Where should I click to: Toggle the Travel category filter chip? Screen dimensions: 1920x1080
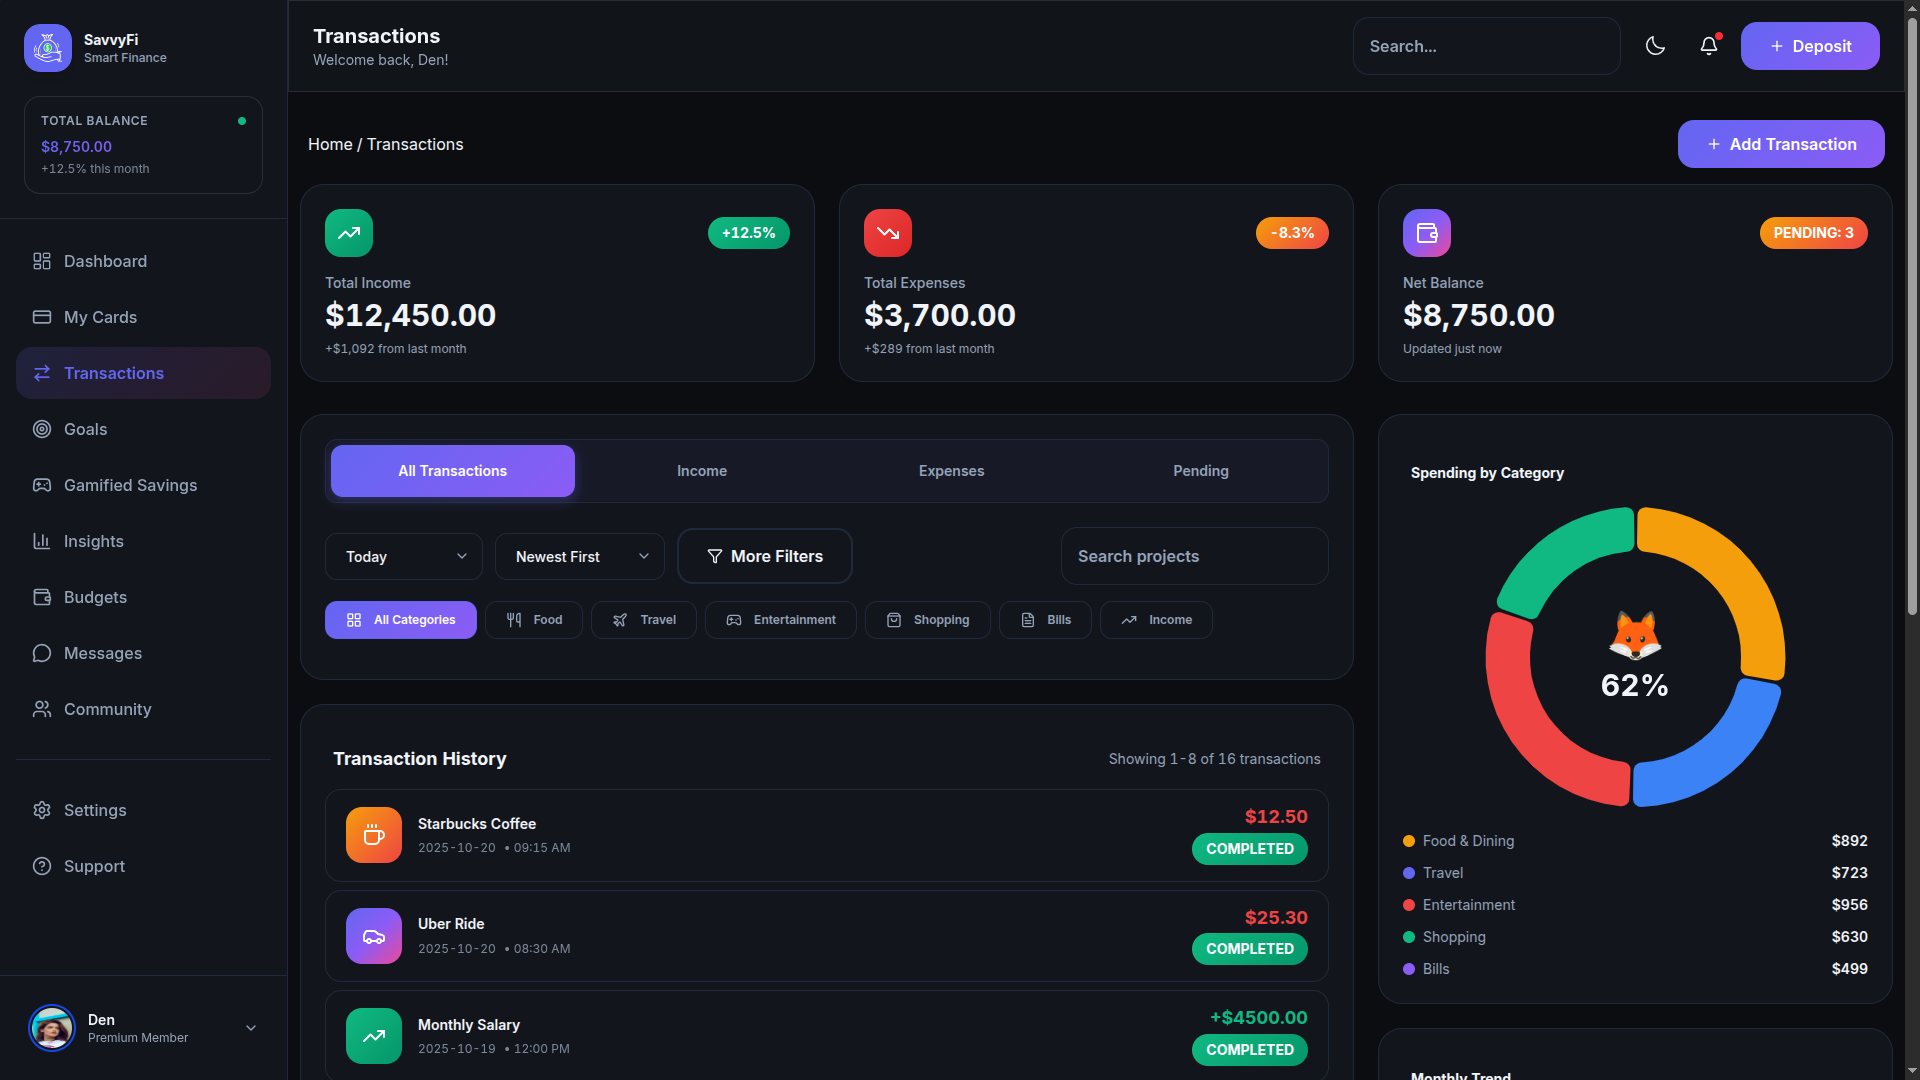click(x=644, y=620)
